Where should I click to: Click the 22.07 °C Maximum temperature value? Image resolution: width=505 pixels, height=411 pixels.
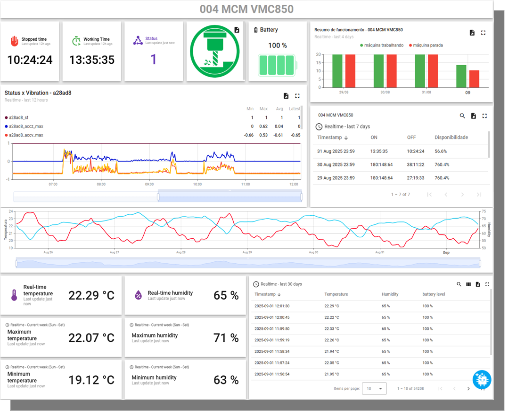point(91,338)
